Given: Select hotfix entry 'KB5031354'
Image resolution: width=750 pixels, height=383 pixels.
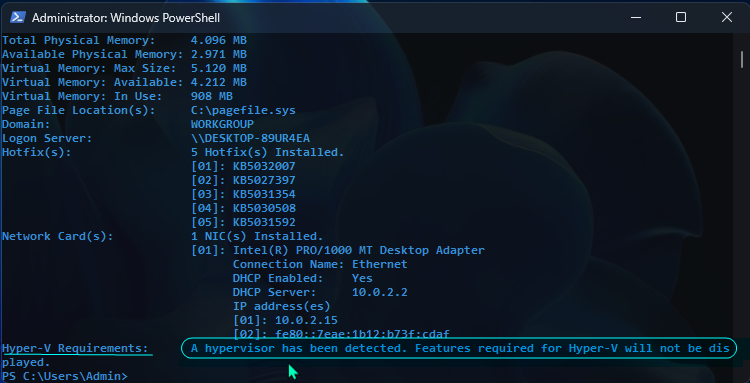Looking at the screenshot, I should tap(264, 194).
